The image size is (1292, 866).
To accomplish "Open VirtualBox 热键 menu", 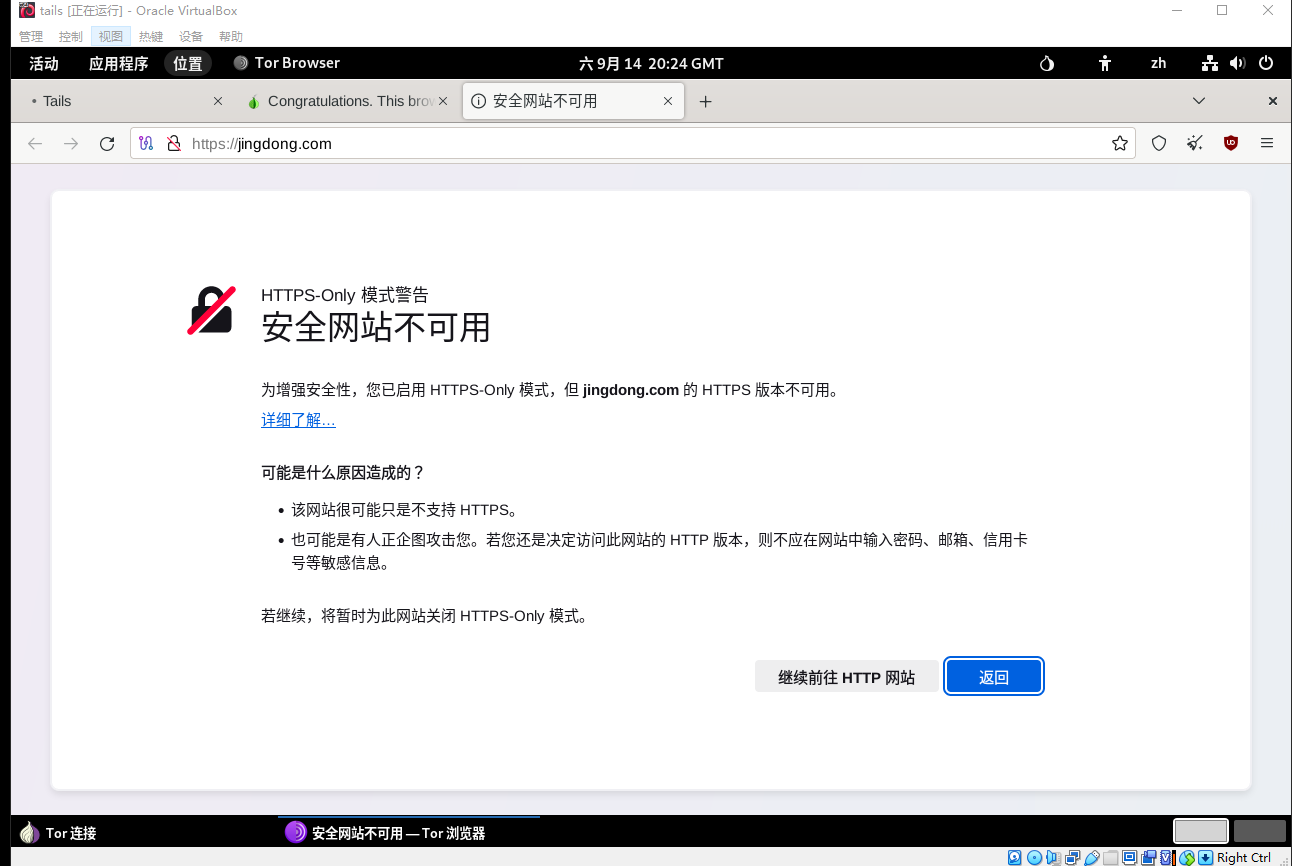I will pos(151,36).
